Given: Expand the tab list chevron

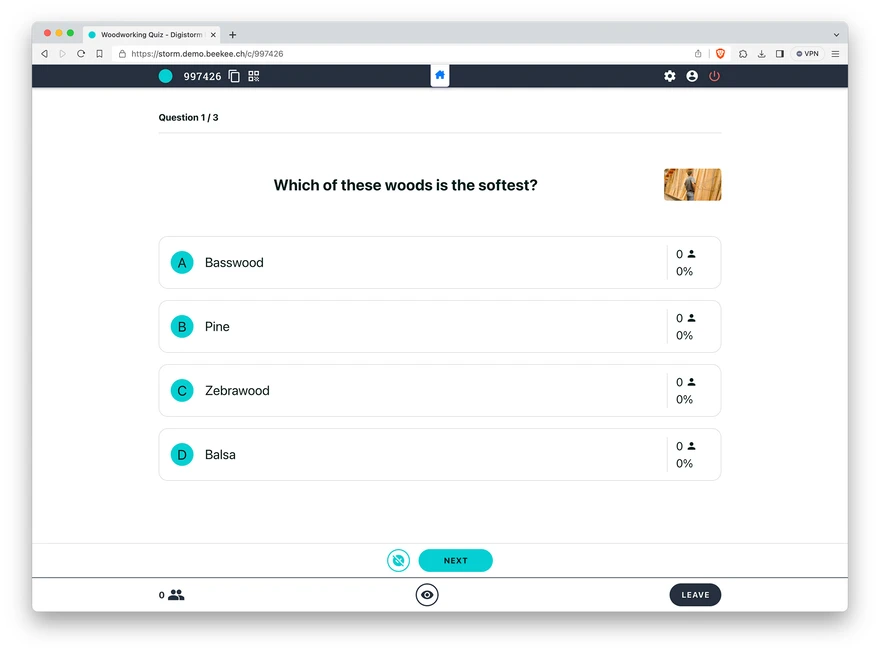Looking at the screenshot, I should click(x=836, y=35).
